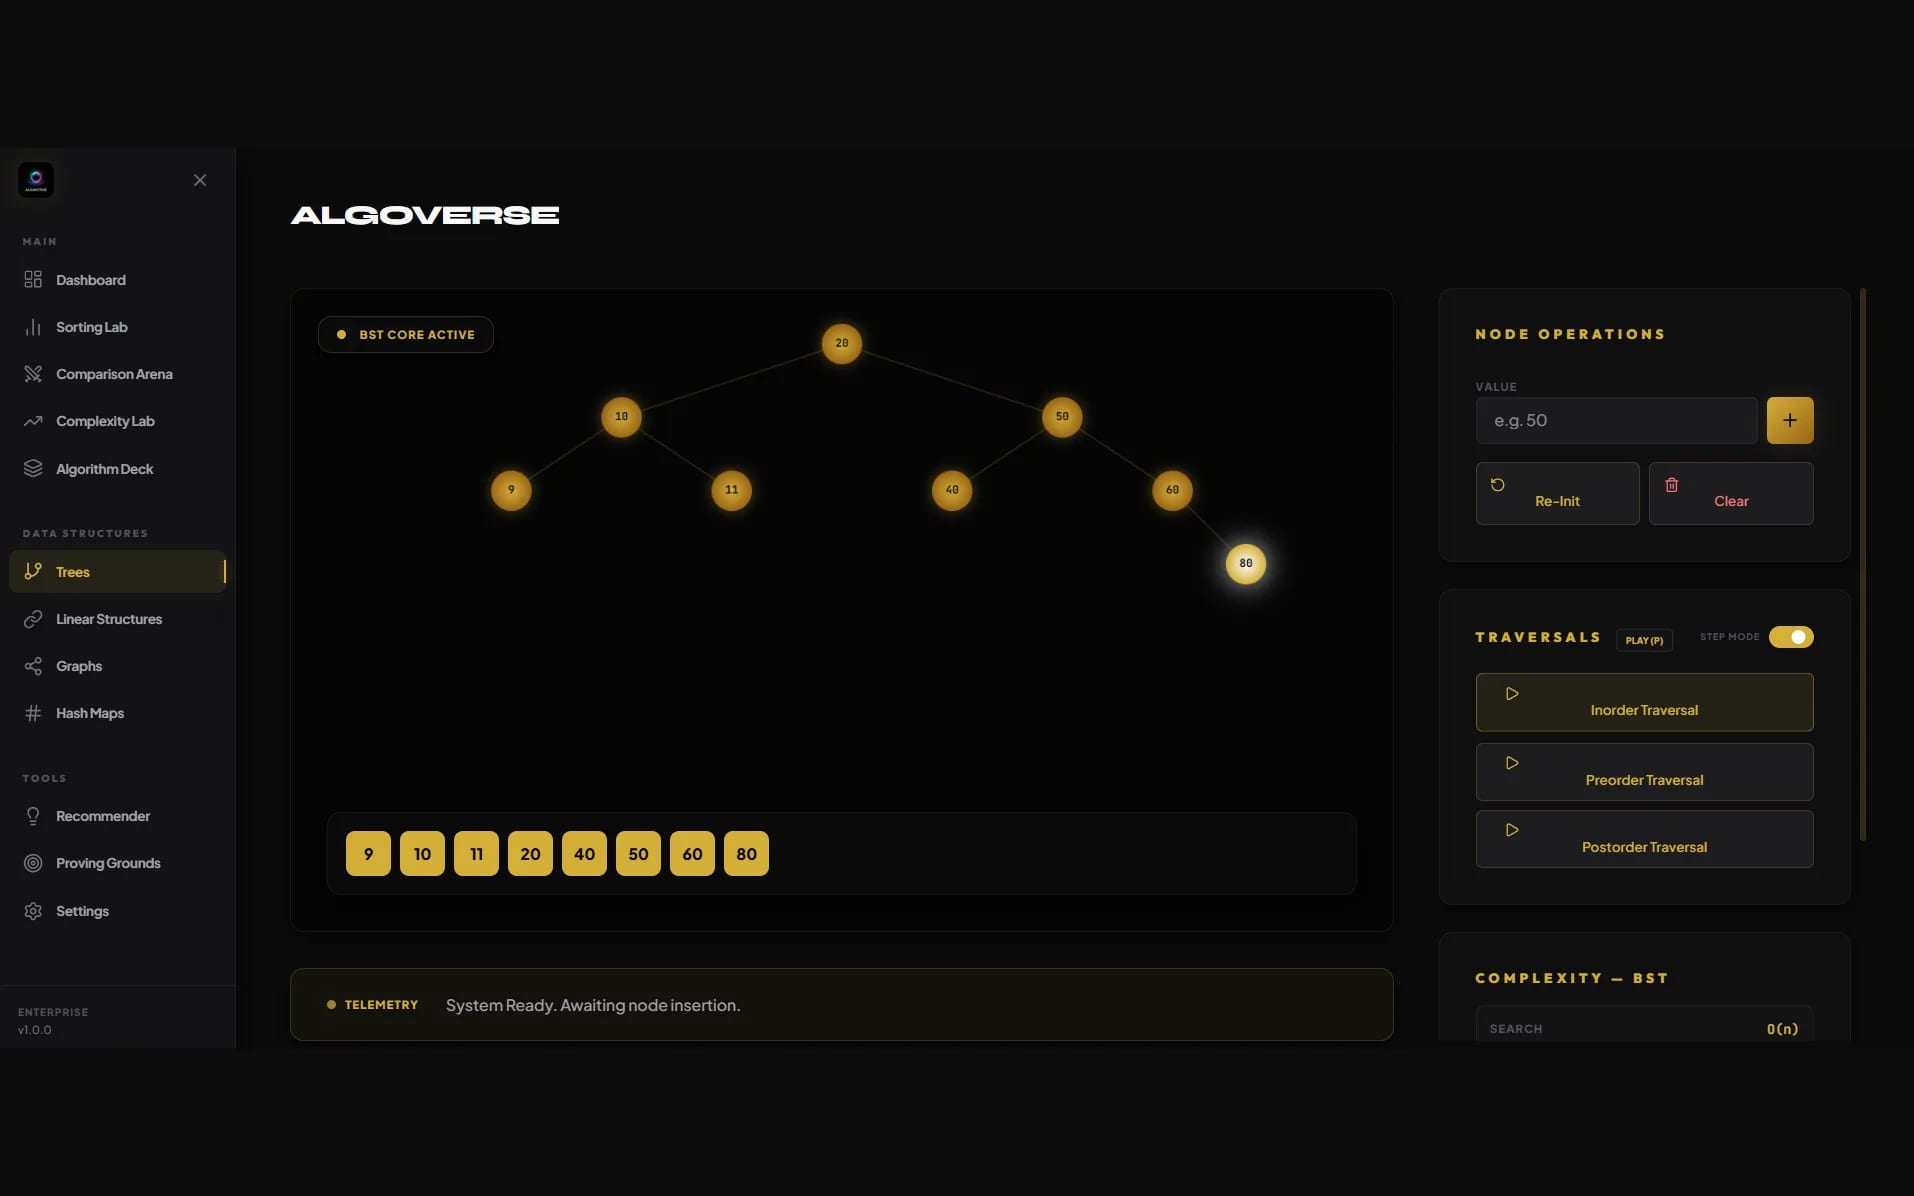Open the Settings page label
Viewport: 1914px width, 1196px height.
click(82, 911)
